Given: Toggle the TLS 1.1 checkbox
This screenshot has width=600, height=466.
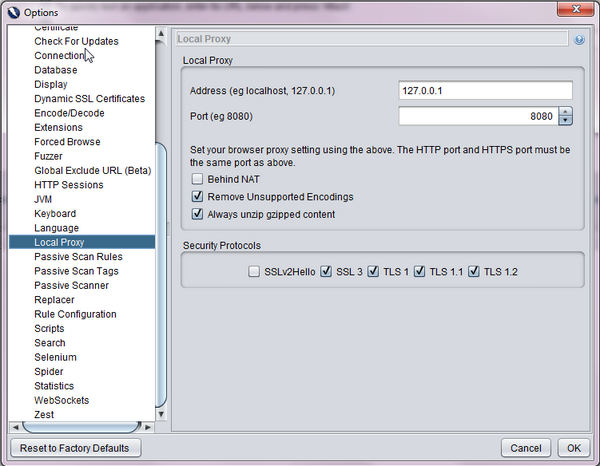Looking at the screenshot, I should pyautogui.click(x=420, y=271).
